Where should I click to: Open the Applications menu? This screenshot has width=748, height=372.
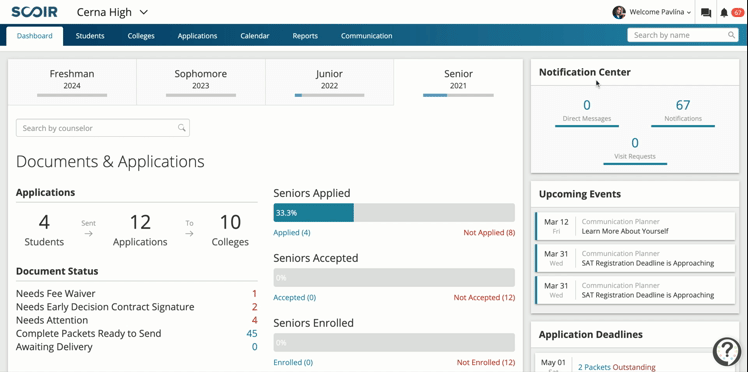pos(197,36)
